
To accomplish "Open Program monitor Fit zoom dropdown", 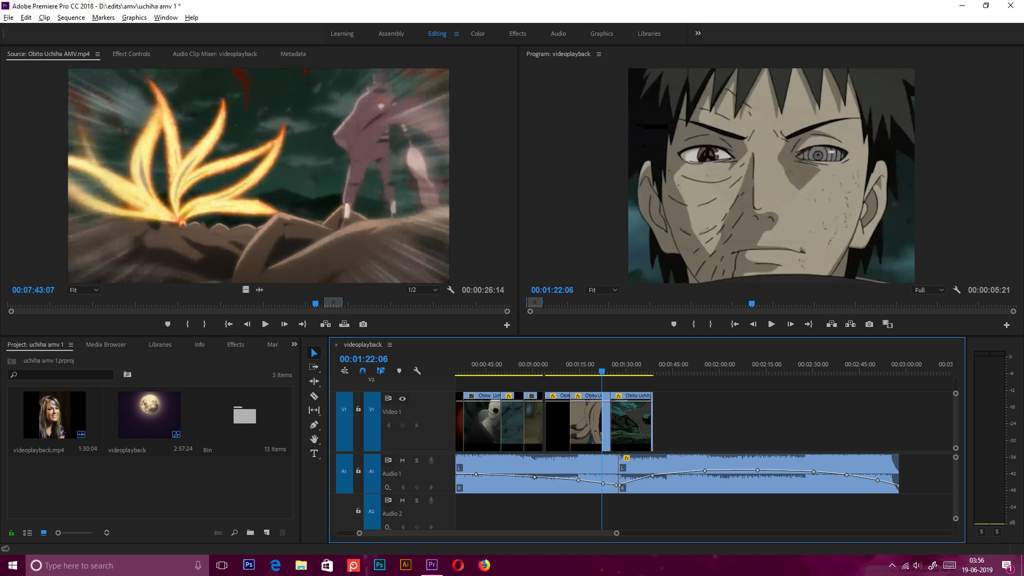I will tap(602, 290).
